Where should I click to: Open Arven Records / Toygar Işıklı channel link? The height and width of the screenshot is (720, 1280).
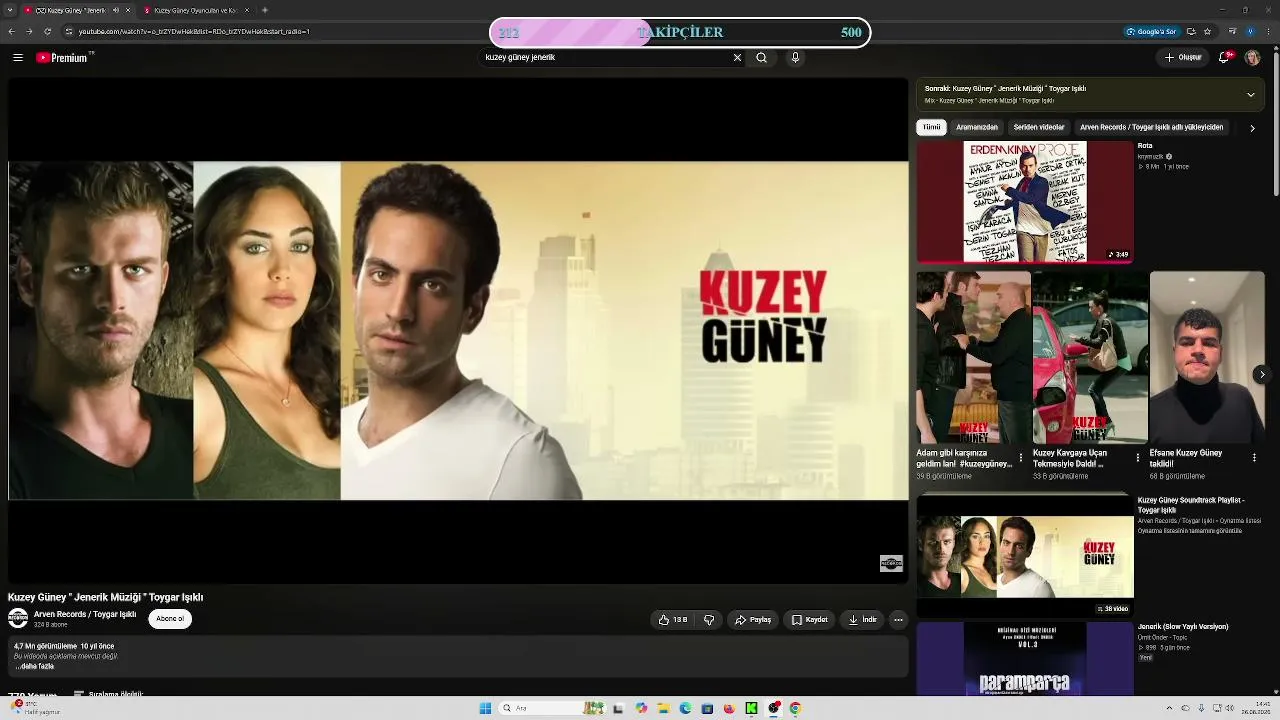(x=85, y=614)
